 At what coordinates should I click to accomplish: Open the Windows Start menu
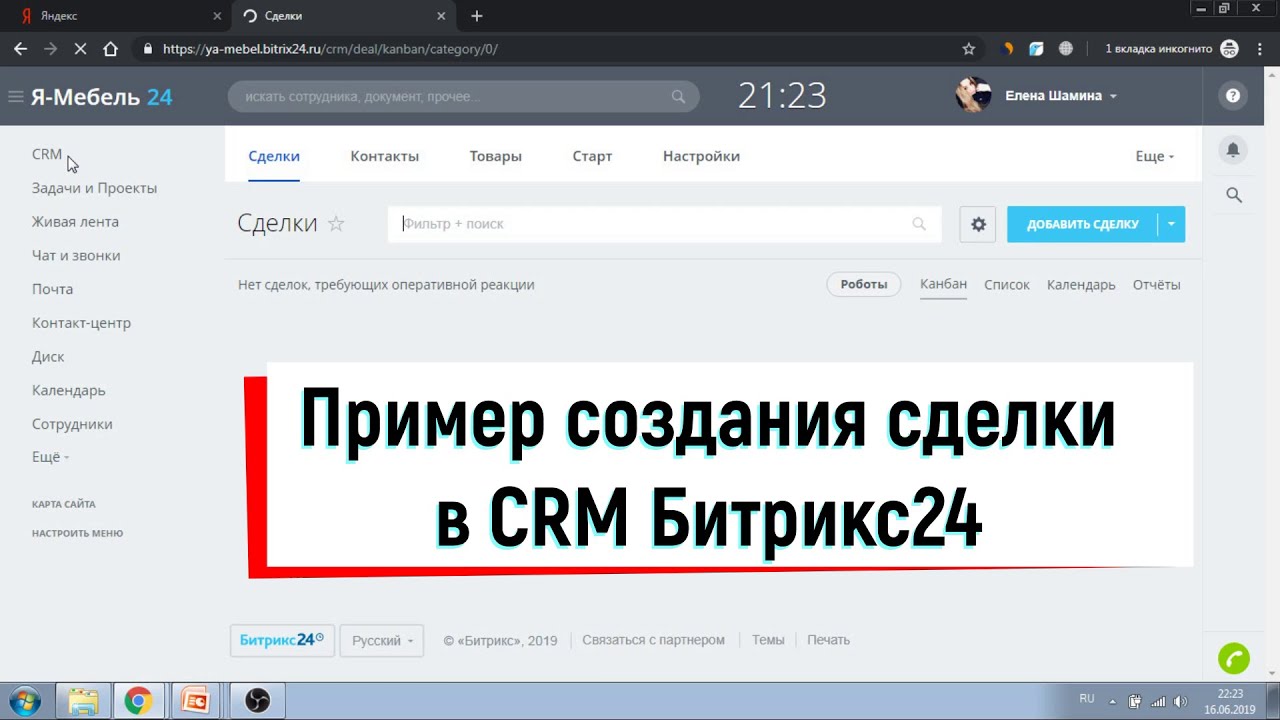click(x=24, y=700)
